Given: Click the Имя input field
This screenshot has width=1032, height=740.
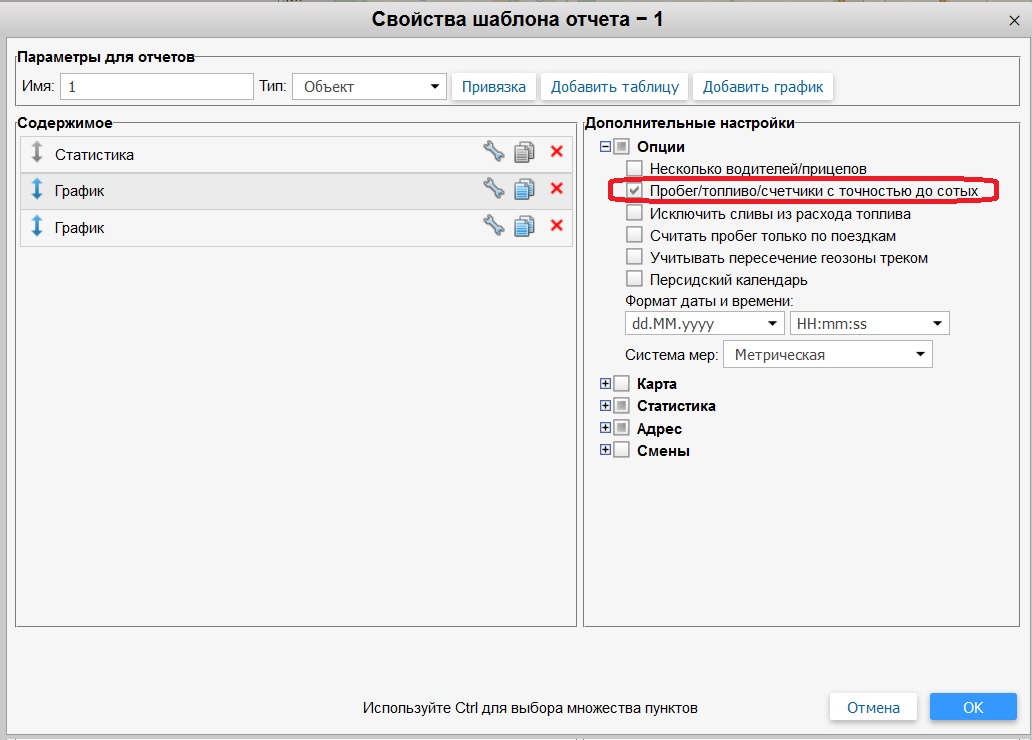Looking at the screenshot, I should 156,87.
